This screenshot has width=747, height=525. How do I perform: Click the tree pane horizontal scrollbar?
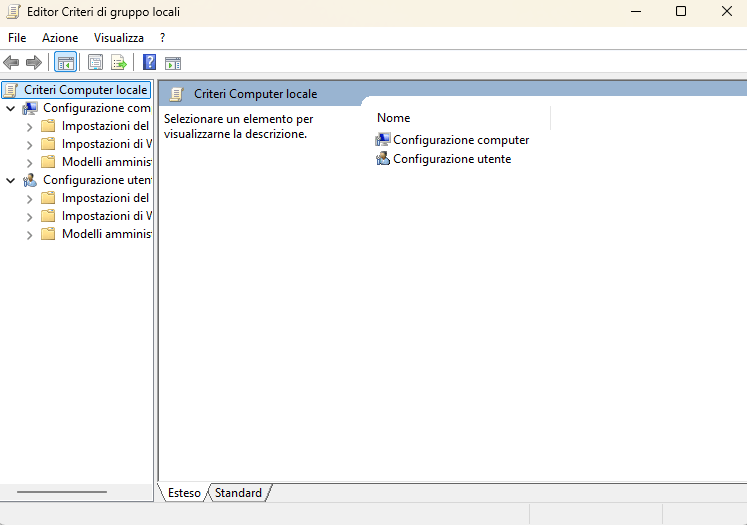(x=70, y=492)
